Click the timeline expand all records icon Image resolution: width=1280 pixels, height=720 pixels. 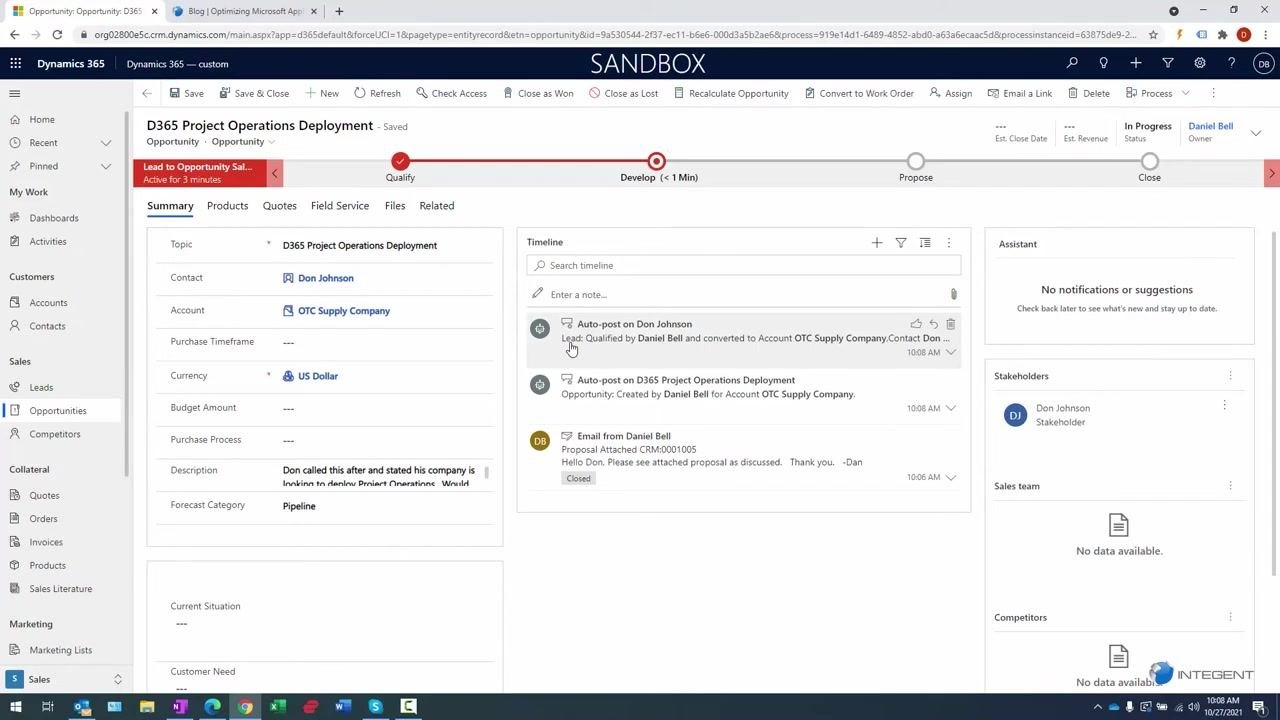925,242
